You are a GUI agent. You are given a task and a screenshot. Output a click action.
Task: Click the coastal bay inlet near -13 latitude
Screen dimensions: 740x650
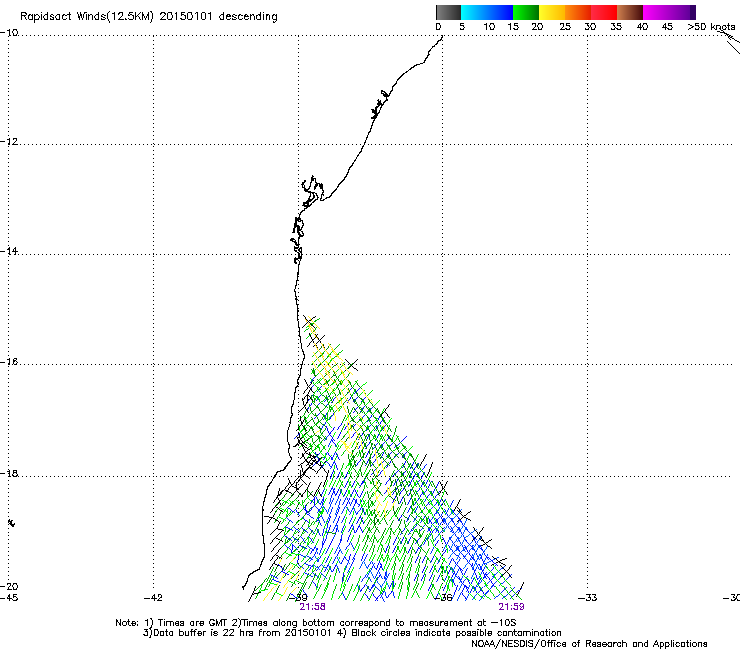tap(311, 191)
